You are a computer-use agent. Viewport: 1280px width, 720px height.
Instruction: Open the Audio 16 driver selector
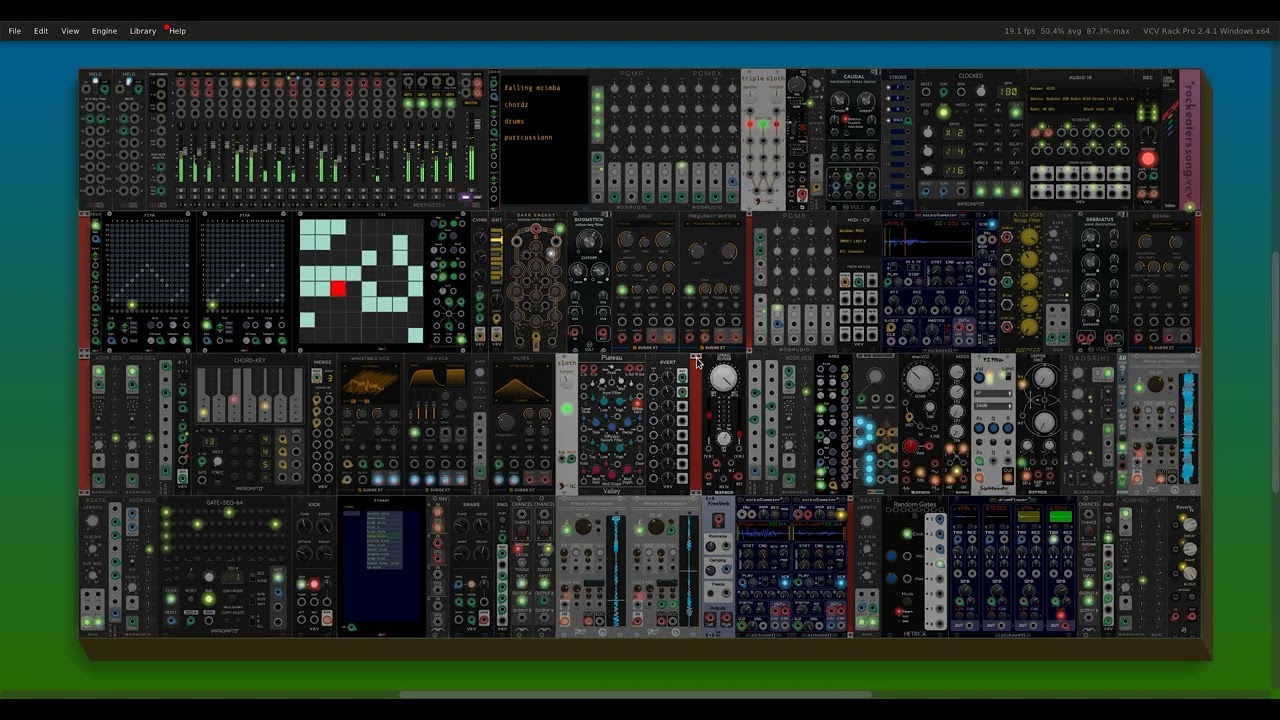(1080, 90)
